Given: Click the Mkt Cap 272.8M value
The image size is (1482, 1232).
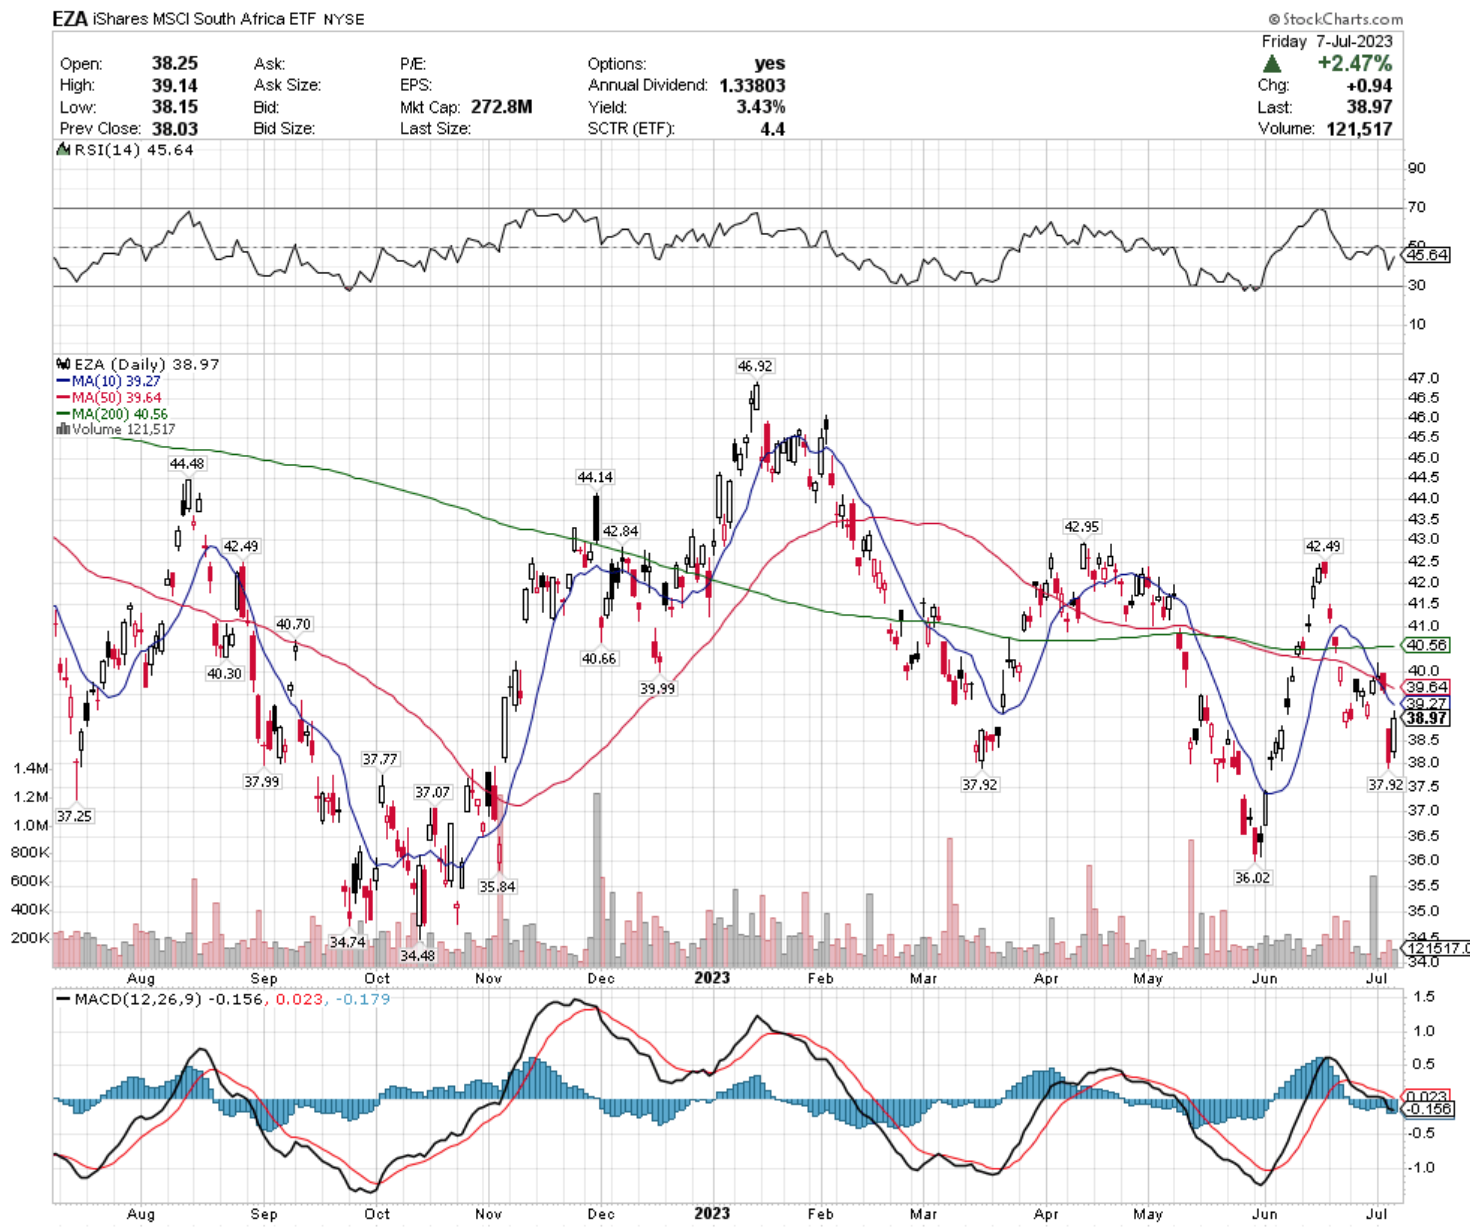Looking at the screenshot, I should (501, 107).
